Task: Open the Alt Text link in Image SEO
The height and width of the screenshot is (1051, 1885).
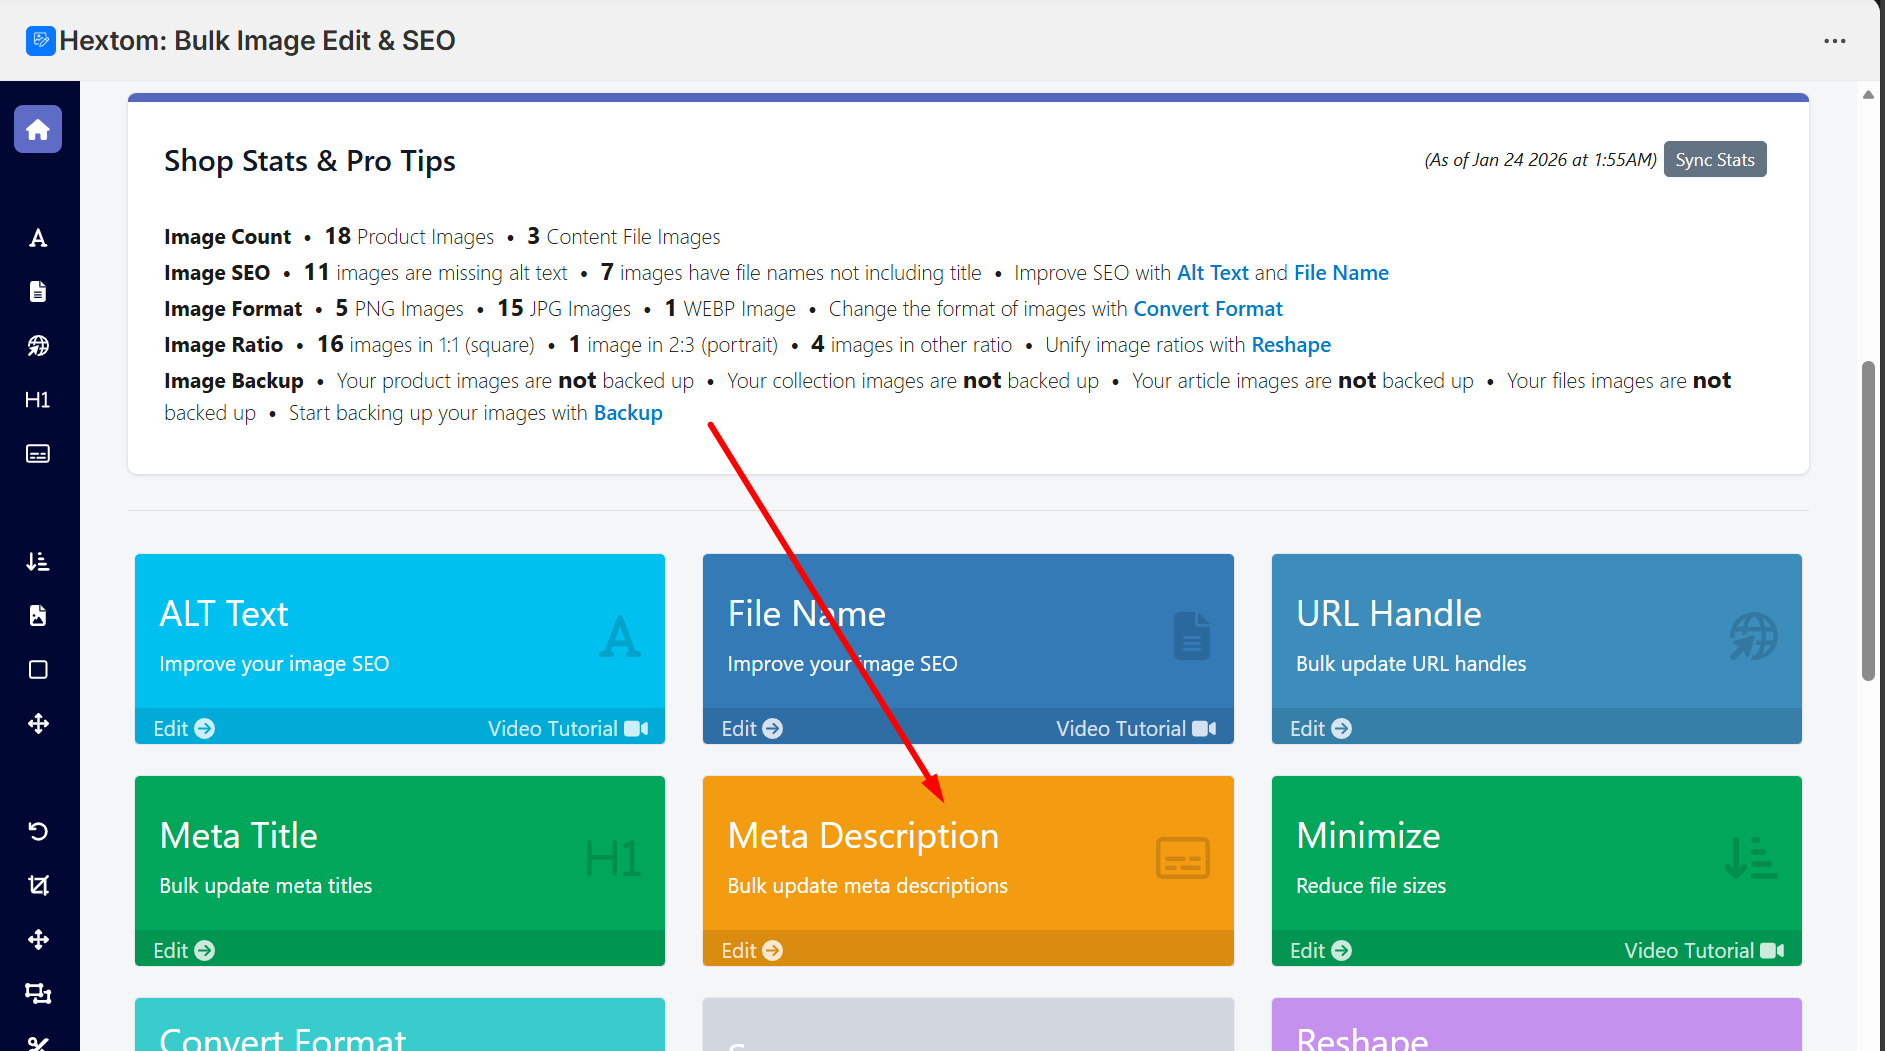Action: point(1213,273)
